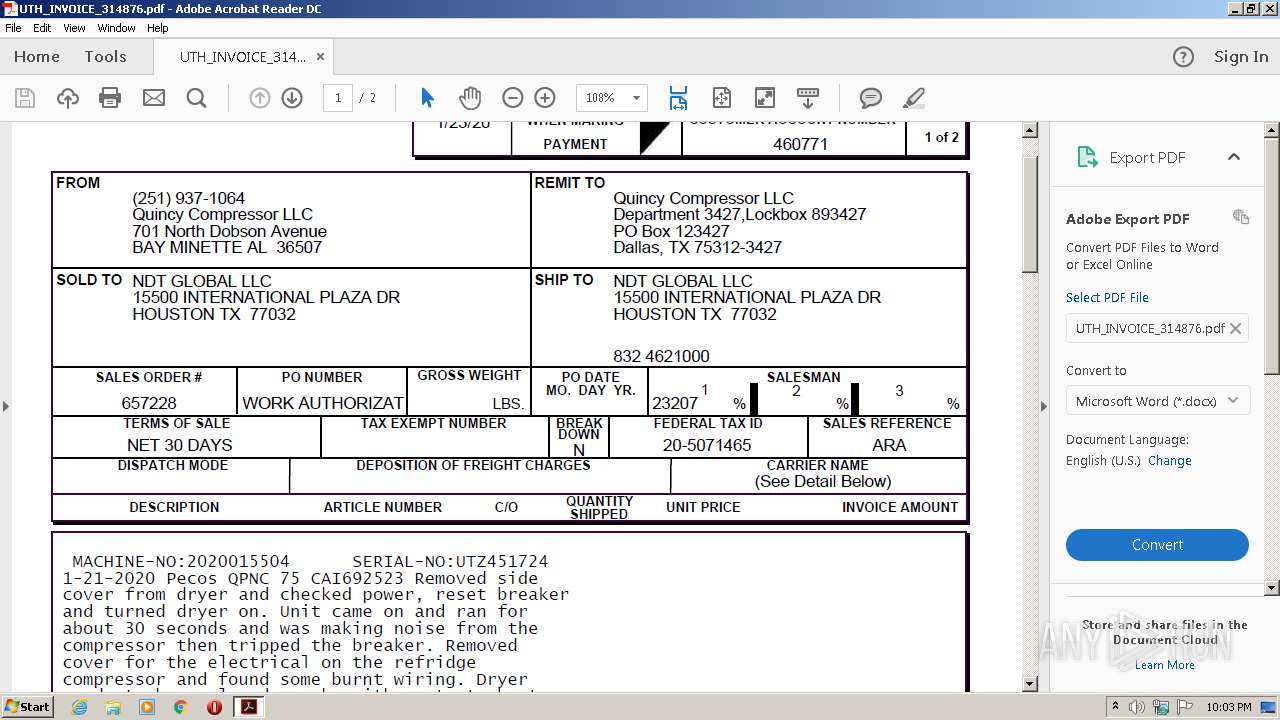Select the hand pan tool
Viewport: 1280px width, 720px height.
pos(470,98)
